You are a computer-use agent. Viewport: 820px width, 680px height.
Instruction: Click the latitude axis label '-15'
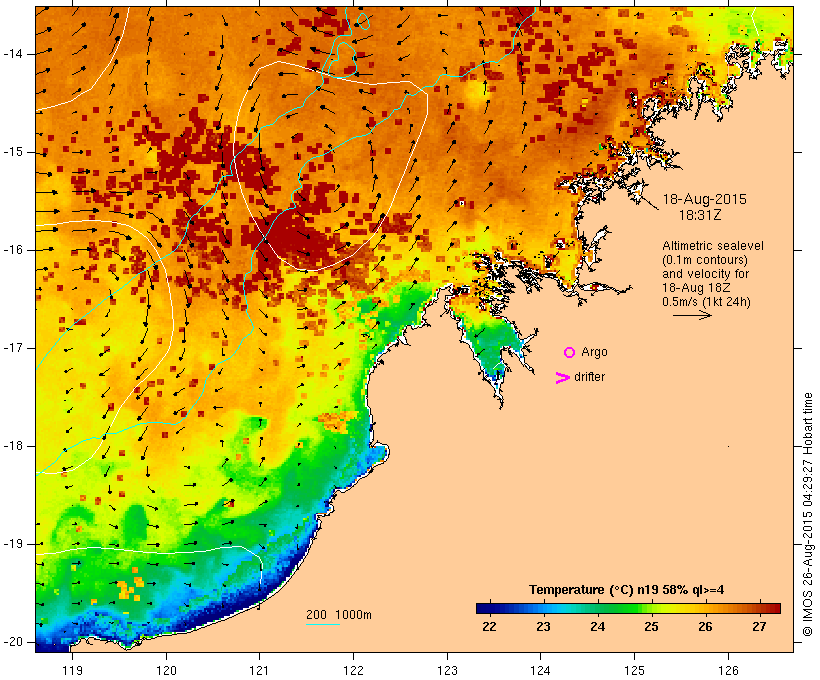13,152
